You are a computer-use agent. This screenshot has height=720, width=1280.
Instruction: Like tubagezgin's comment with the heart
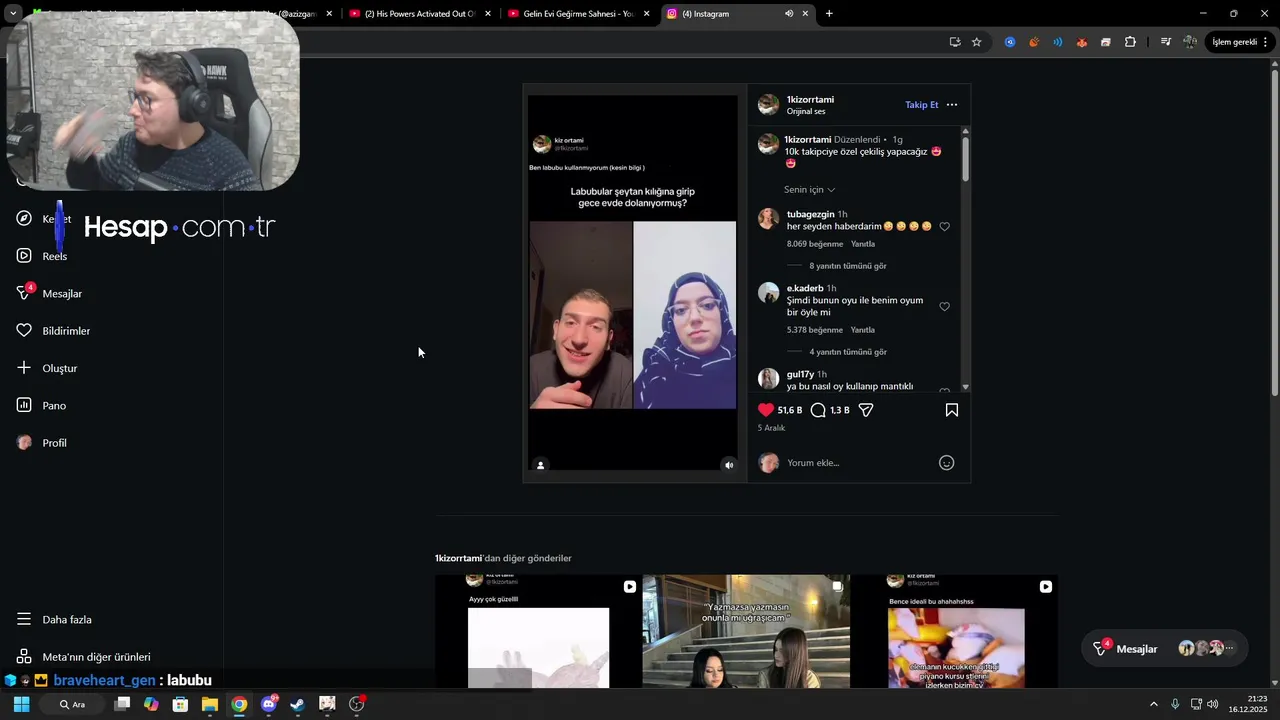pos(944,227)
